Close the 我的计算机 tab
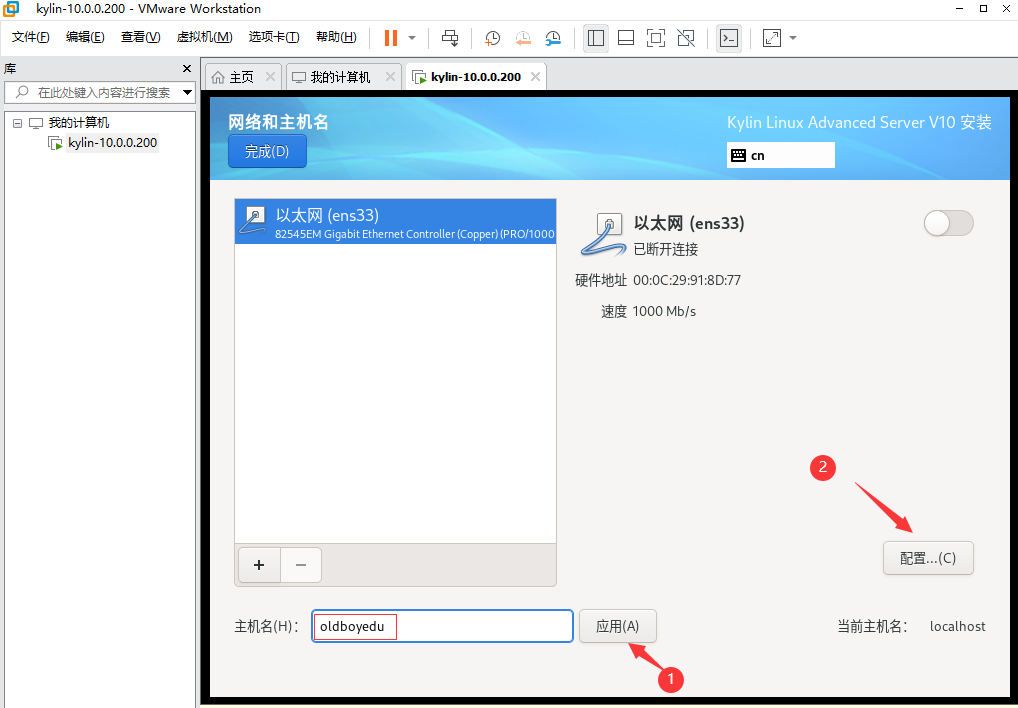Image resolution: width=1018 pixels, height=708 pixels. (390, 77)
